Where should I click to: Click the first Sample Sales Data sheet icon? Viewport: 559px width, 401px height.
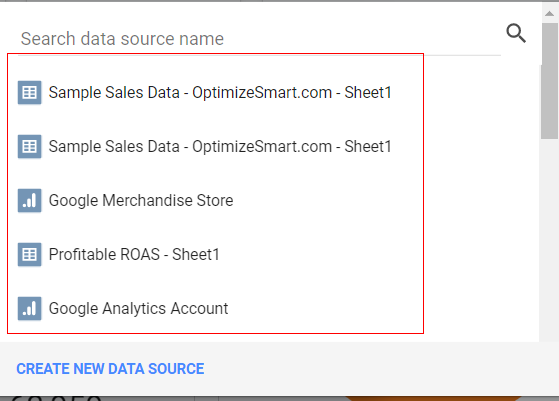coord(30,93)
